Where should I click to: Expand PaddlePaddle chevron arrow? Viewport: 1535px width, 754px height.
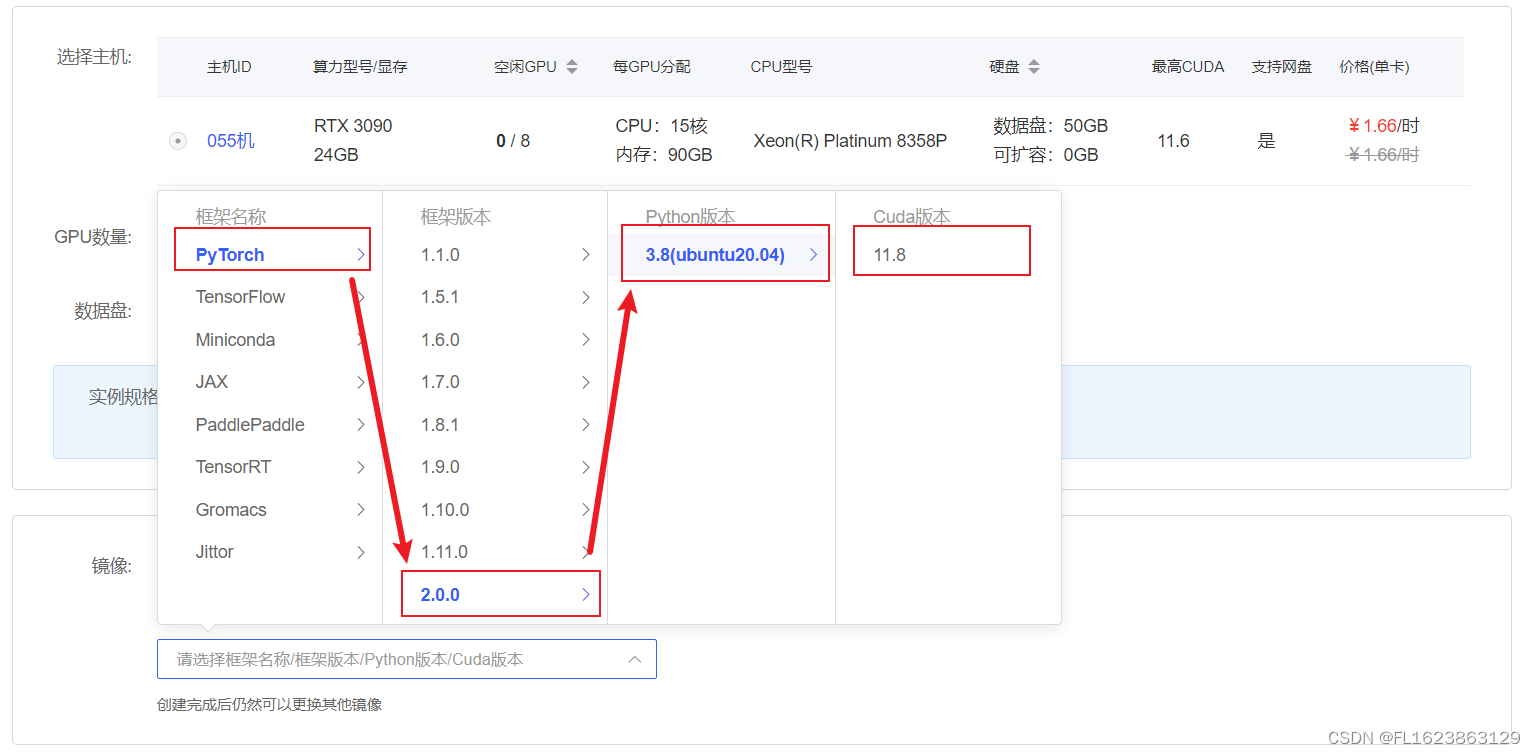(360, 425)
